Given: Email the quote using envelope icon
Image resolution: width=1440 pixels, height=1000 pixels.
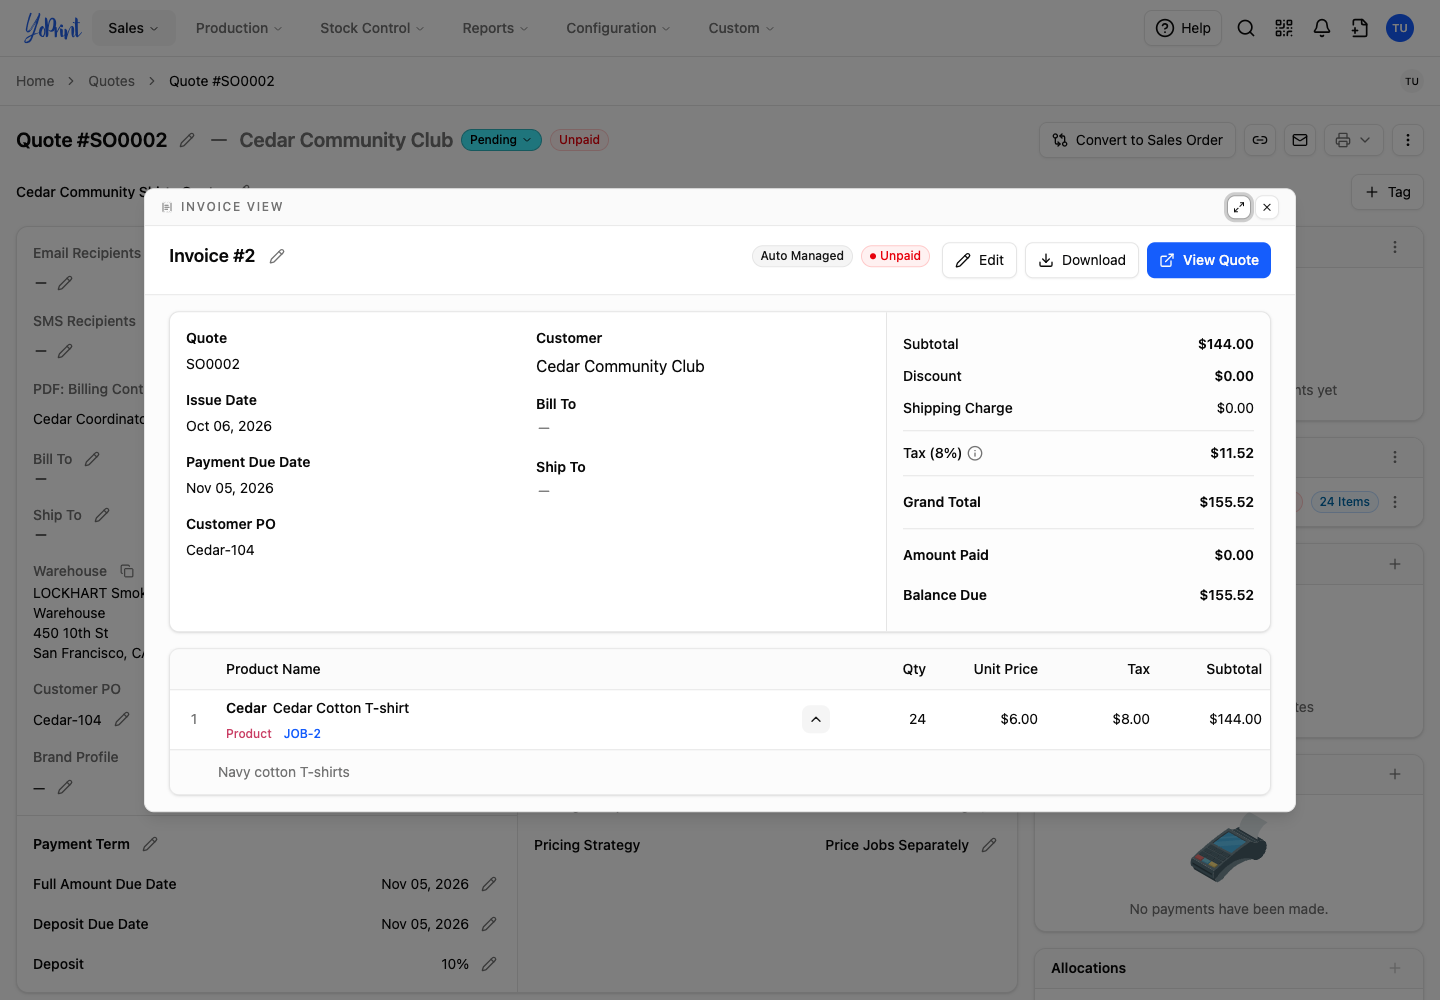Looking at the screenshot, I should [x=1300, y=140].
